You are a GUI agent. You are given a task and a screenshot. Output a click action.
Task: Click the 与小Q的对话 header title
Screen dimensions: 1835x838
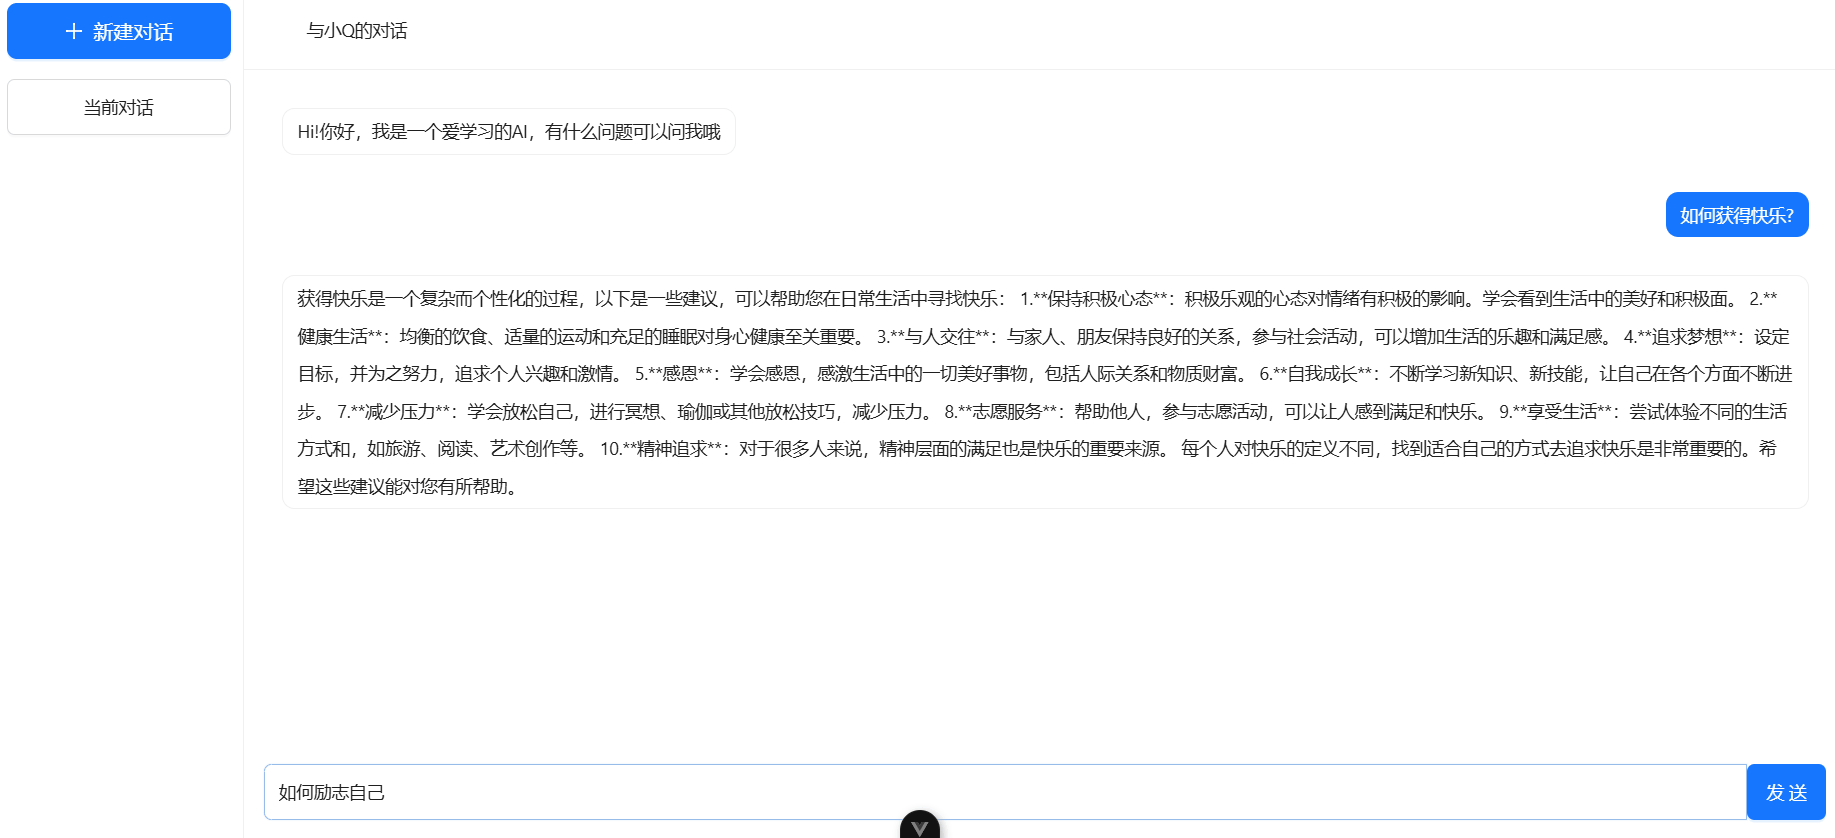(357, 31)
